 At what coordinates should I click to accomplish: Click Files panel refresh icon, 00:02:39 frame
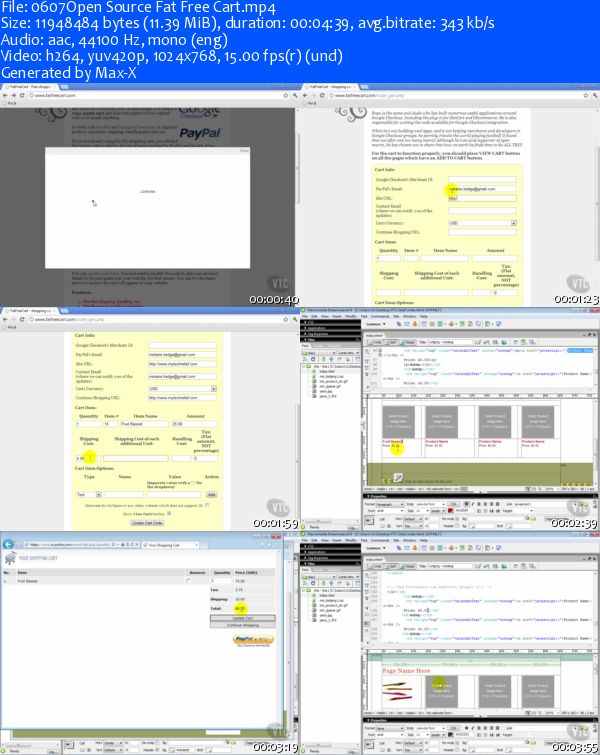coord(313,359)
